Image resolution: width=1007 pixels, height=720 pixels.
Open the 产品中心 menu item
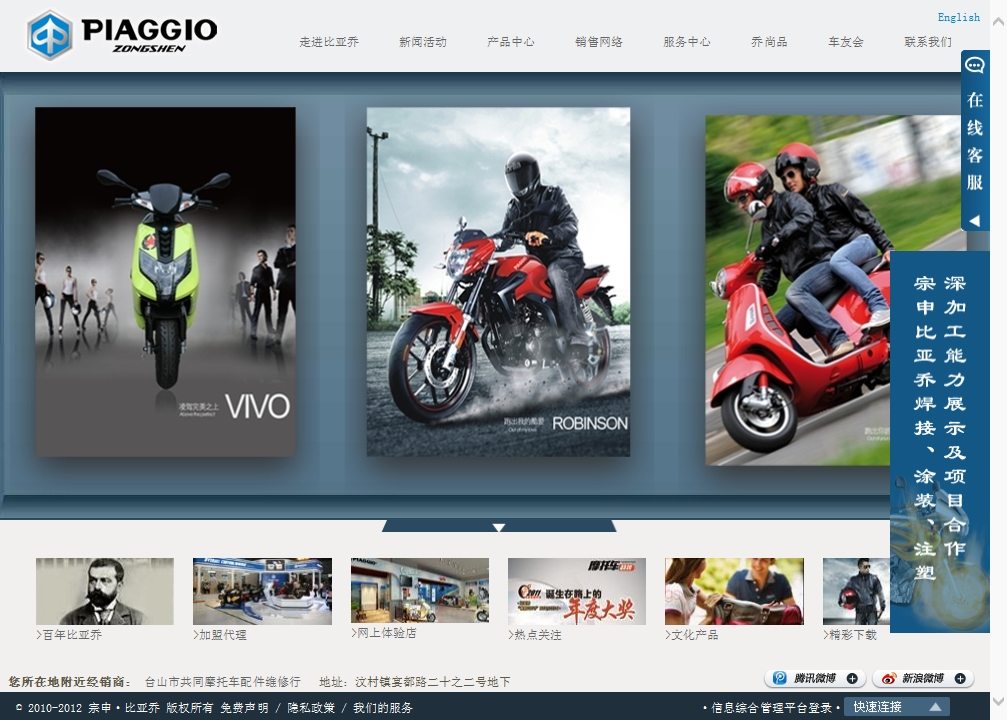click(510, 42)
